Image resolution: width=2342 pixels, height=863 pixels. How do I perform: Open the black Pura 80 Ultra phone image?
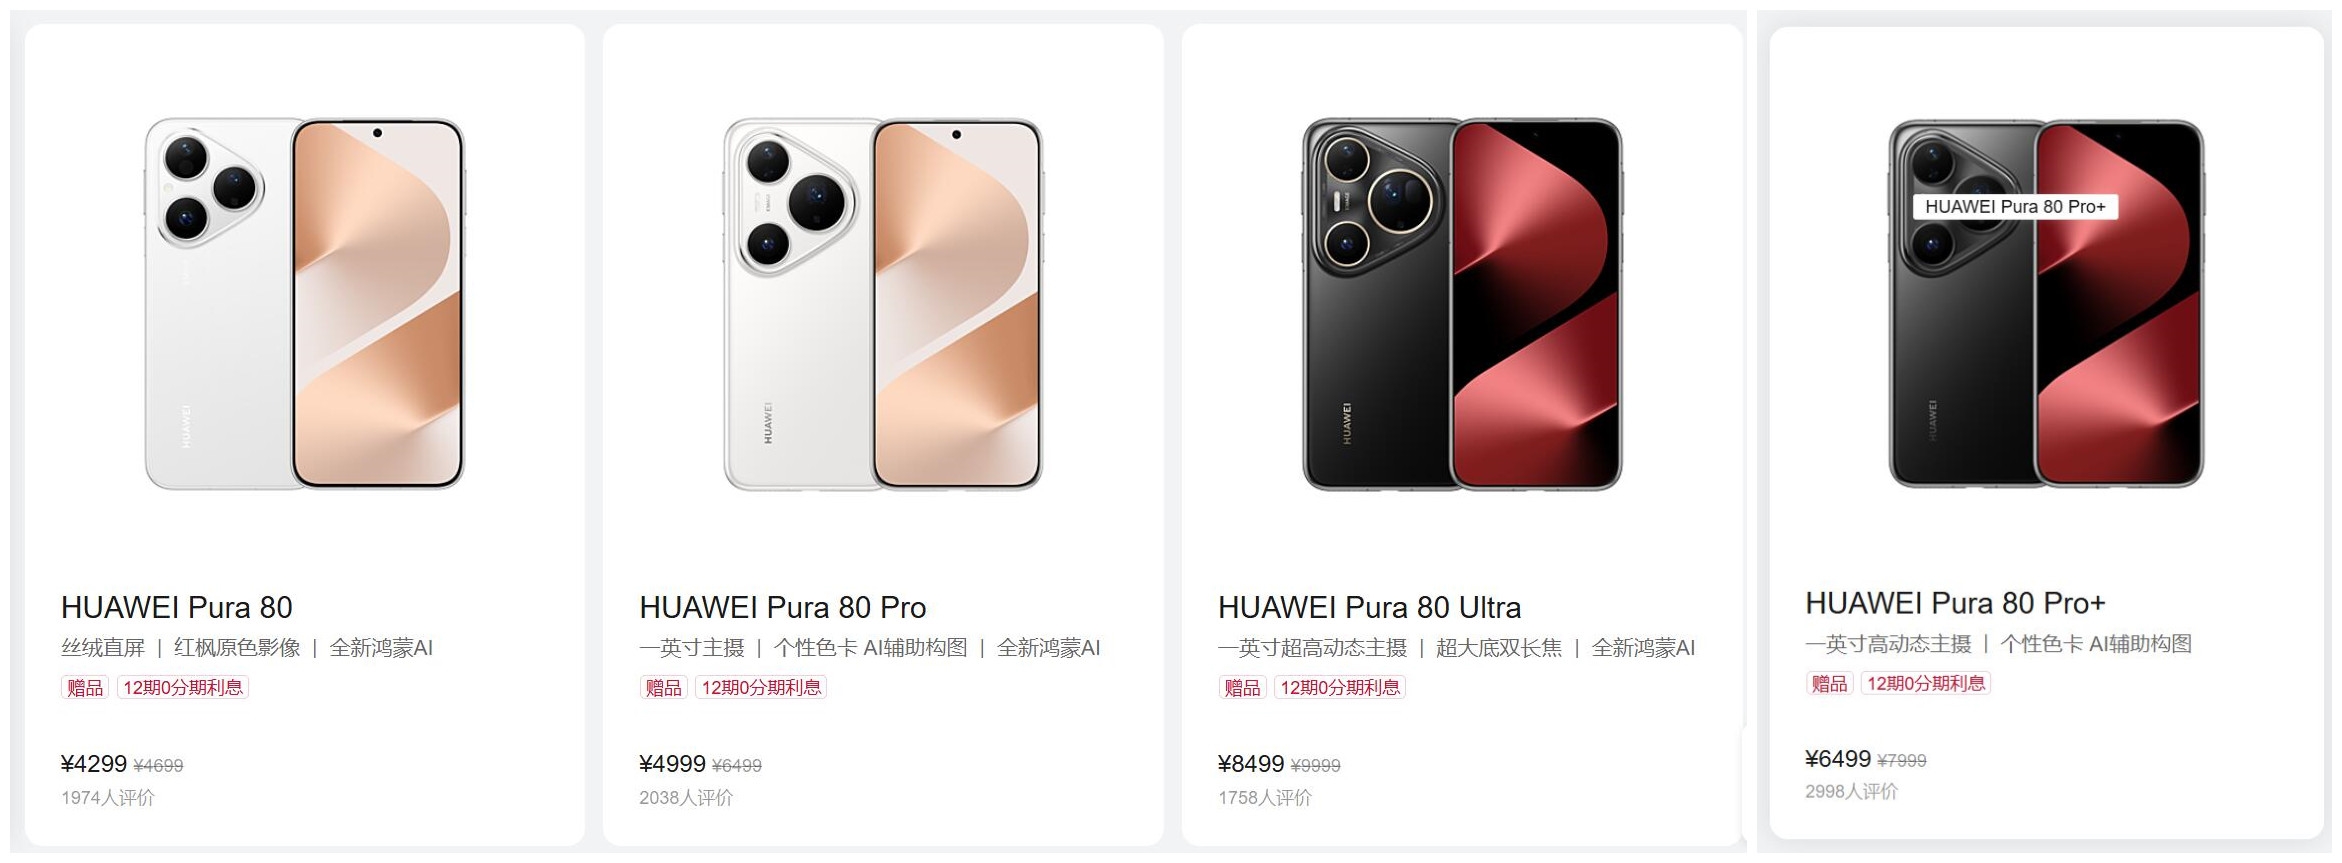[x=1462, y=304]
